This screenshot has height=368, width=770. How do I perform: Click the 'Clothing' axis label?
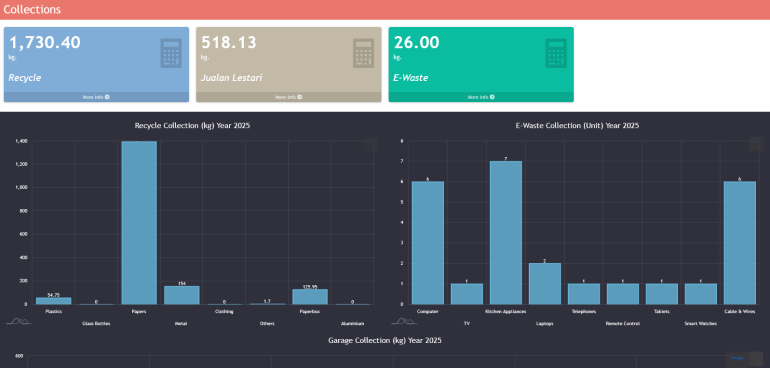pos(224,311)
